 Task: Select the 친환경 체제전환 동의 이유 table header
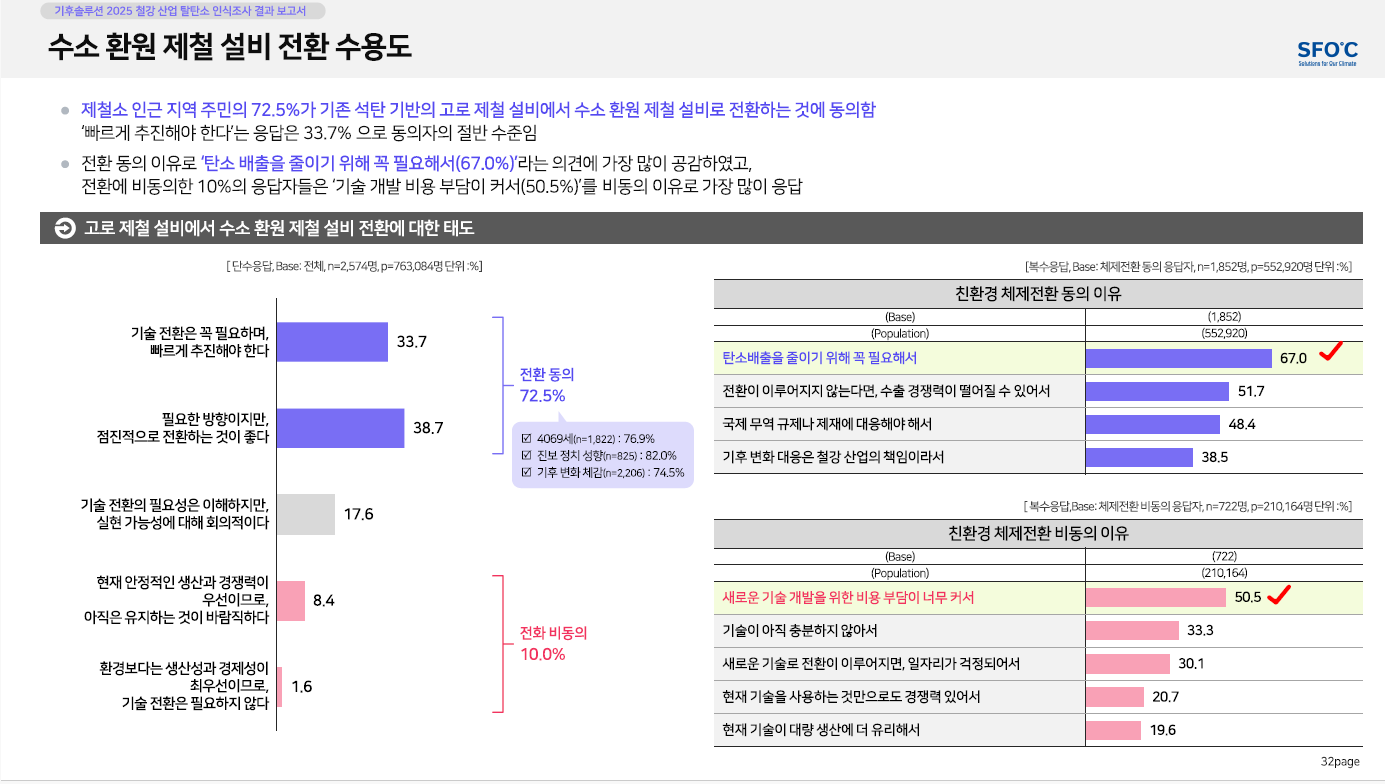(1038, 294)
